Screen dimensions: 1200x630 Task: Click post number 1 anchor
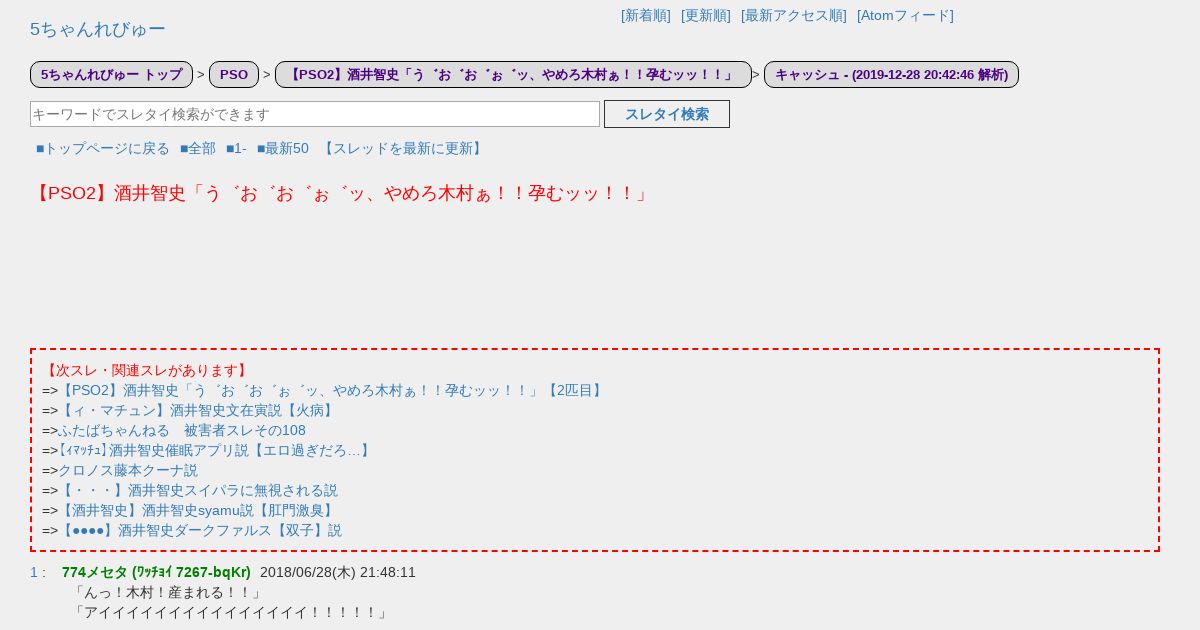coord(34,572)
